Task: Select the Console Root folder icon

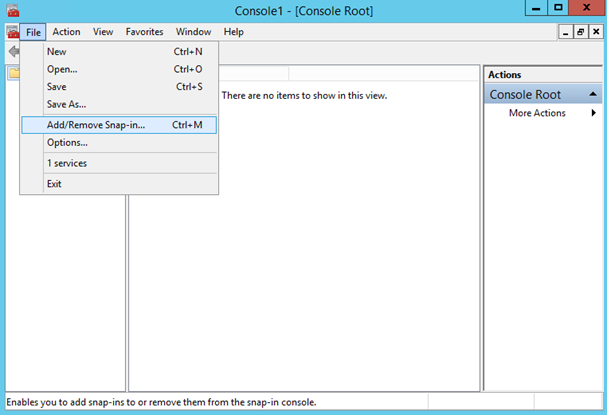Action: tap(12, 73)
